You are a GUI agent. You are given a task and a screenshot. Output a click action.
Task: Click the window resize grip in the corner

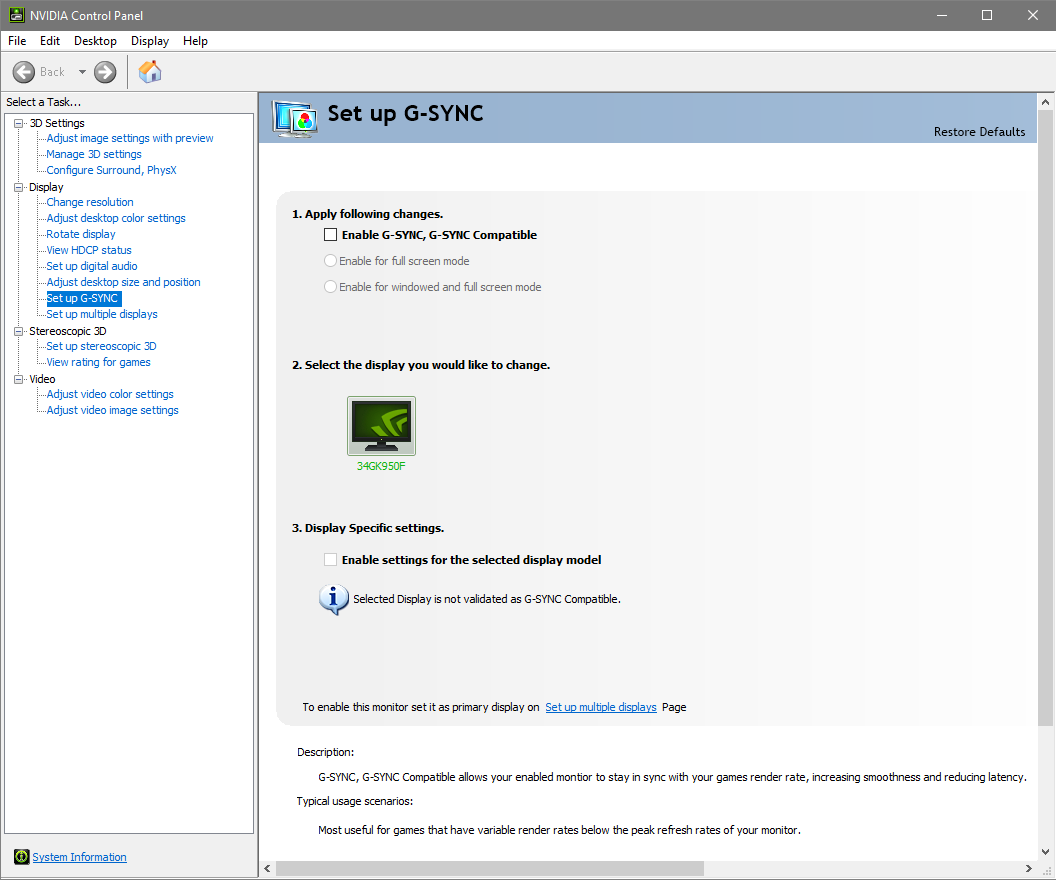point(1047,871)
